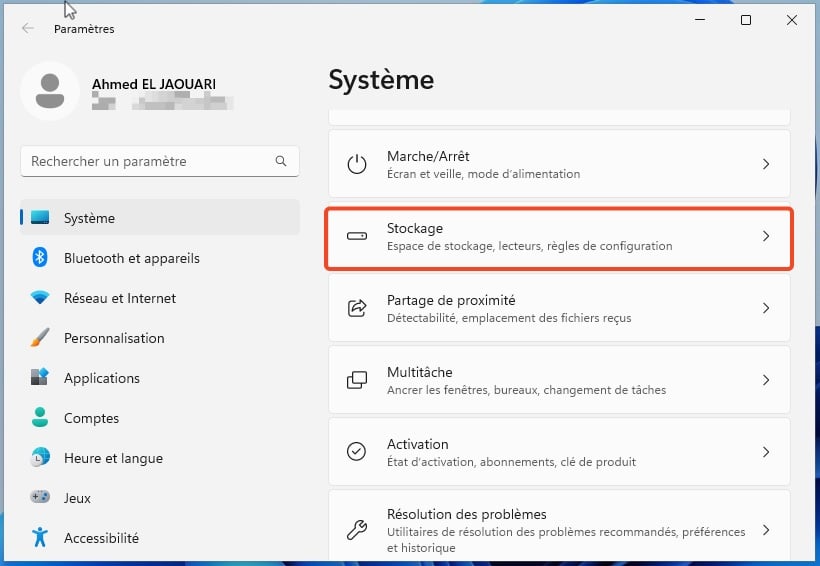The image size is (820, 566).
Task: Click the Stockage drive icon
Action: click(357, 236)
